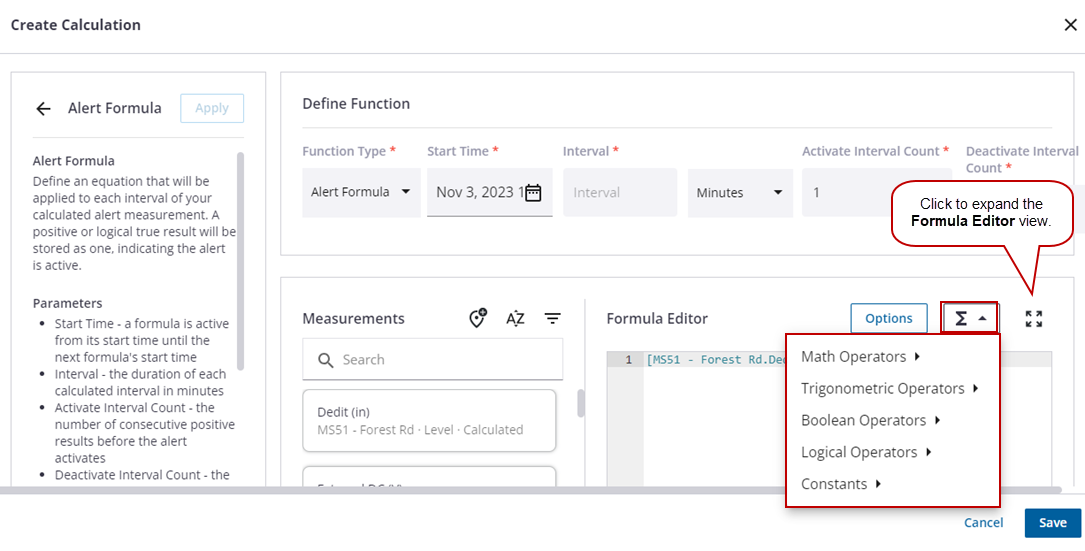Open the Boolean Operators submenu
Image resolution: width=1085 pixels, height=551 pixels.
pyautogui.click(x=870, y=421)
